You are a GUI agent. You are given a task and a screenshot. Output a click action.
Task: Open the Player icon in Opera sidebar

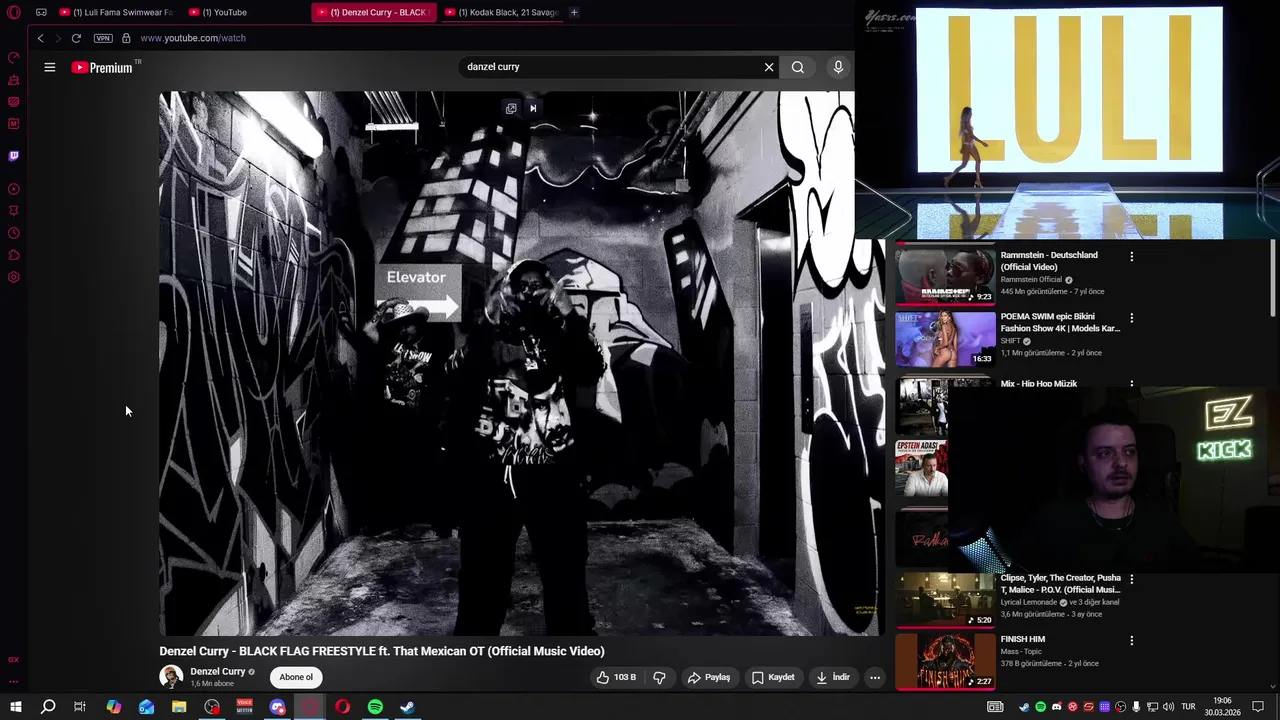(x=14, y=189)
